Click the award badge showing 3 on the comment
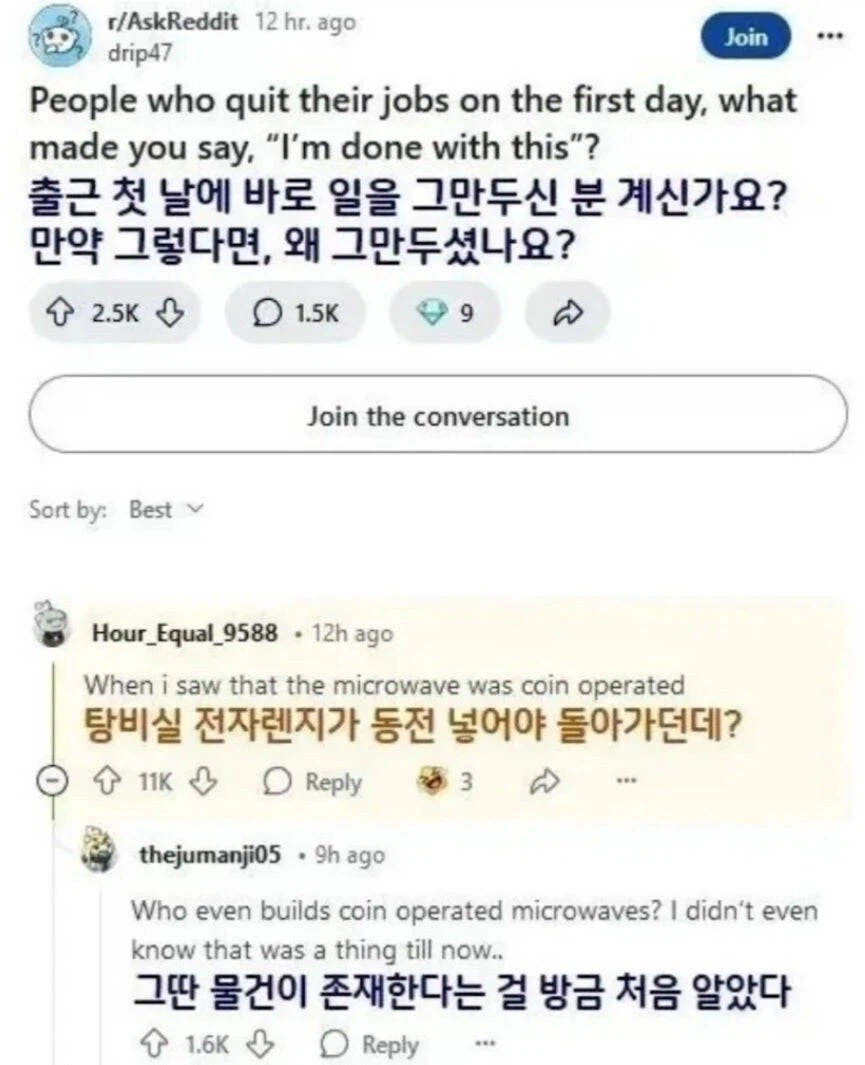This screenshot has height=1065, width=865. coord(435,781)
